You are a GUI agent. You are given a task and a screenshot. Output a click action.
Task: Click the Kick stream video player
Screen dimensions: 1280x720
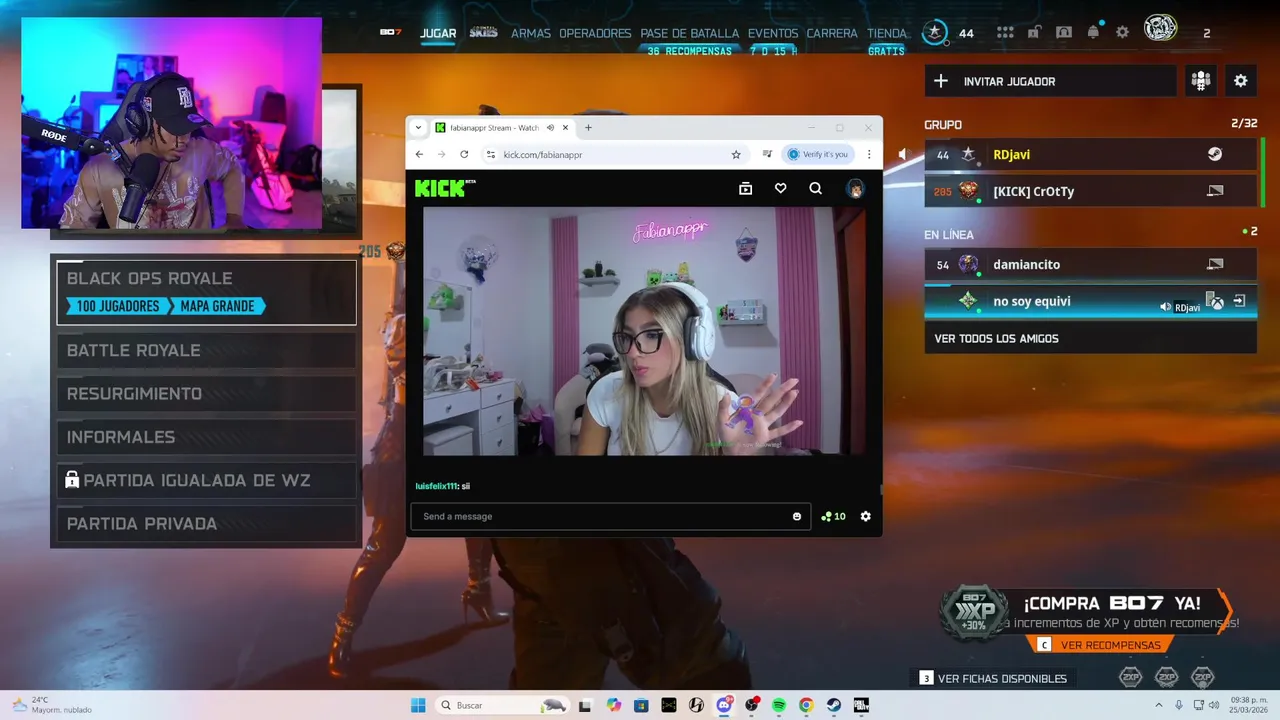coord(645,331)
